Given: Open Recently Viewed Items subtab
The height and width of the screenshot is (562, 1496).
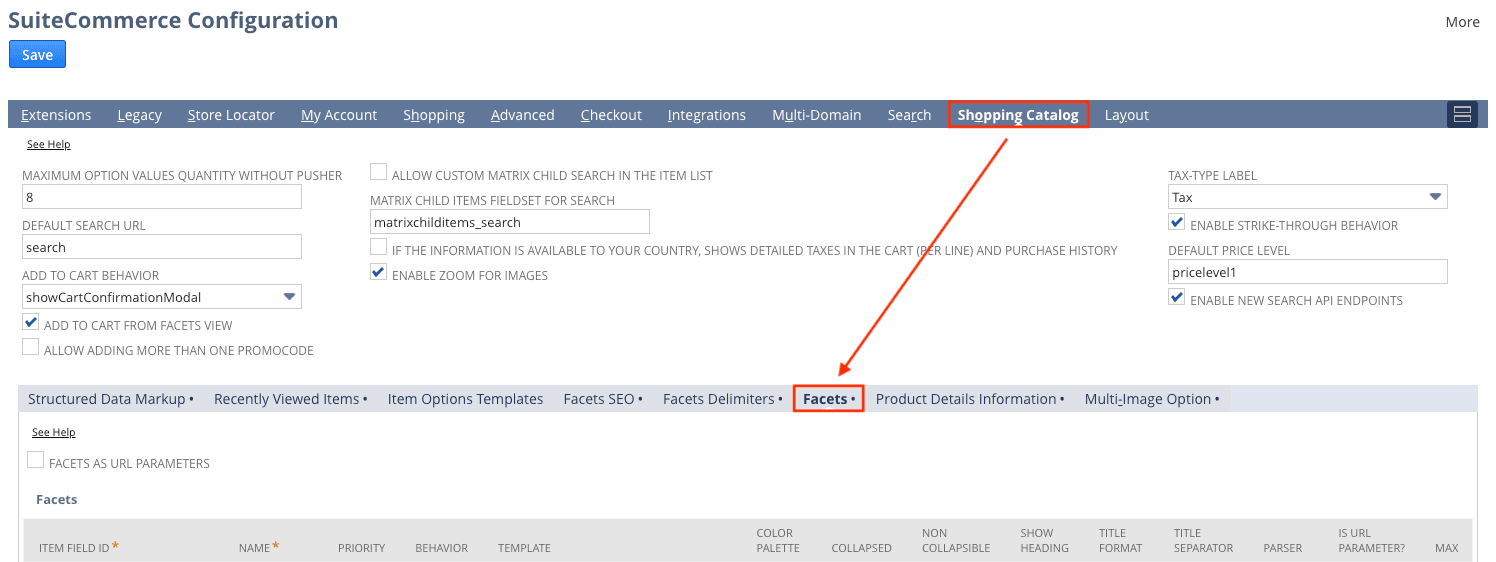Looking at the screenshot, I should [x=291, y=399].
